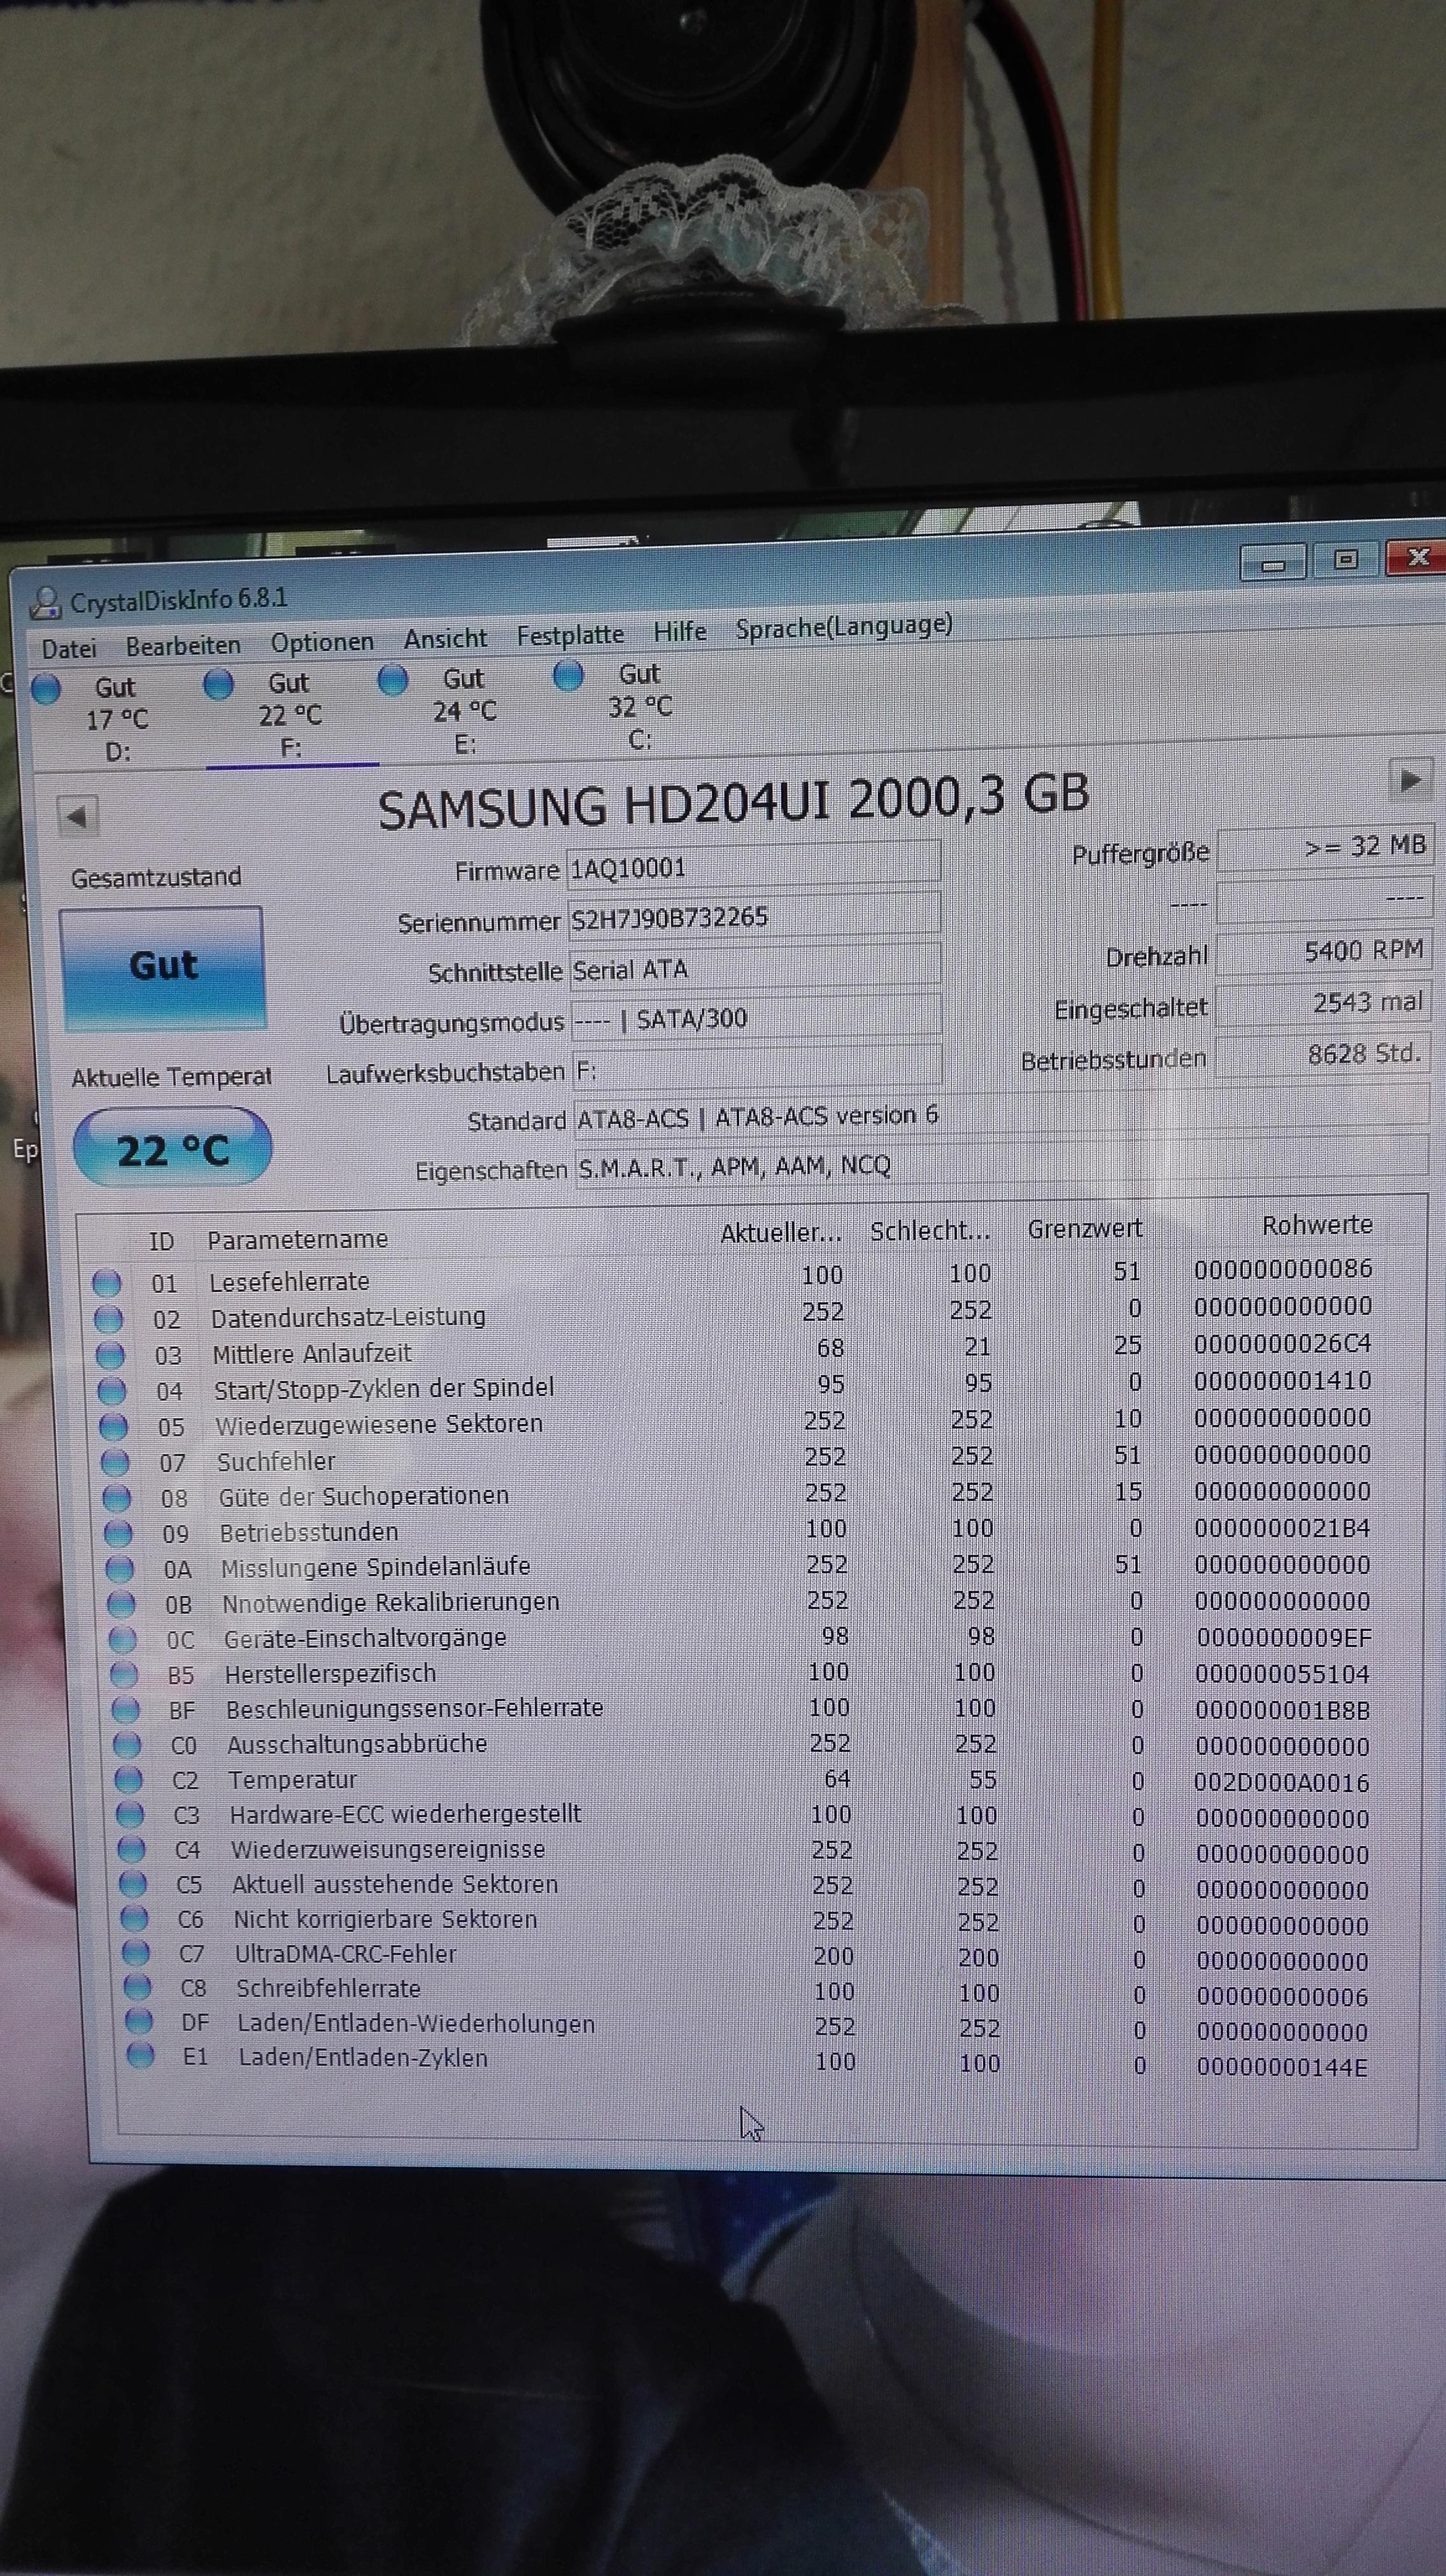Open the Datei menu
The height and width of the screenshot is (2576, 1446).
coord(69,648)
